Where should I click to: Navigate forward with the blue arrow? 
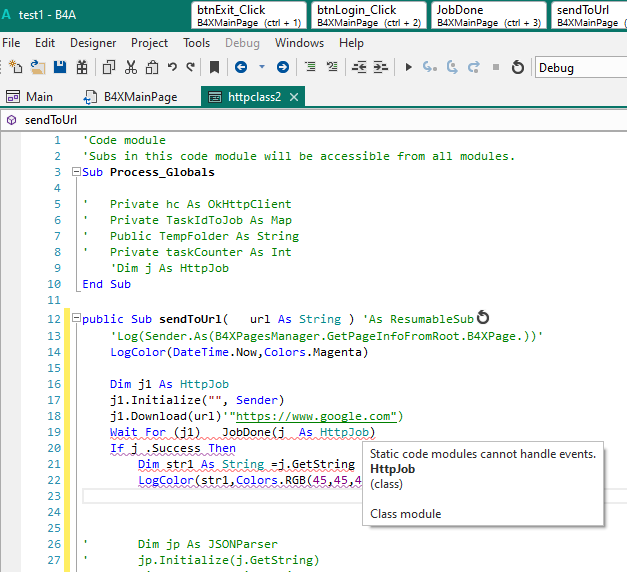click(283, 67)
